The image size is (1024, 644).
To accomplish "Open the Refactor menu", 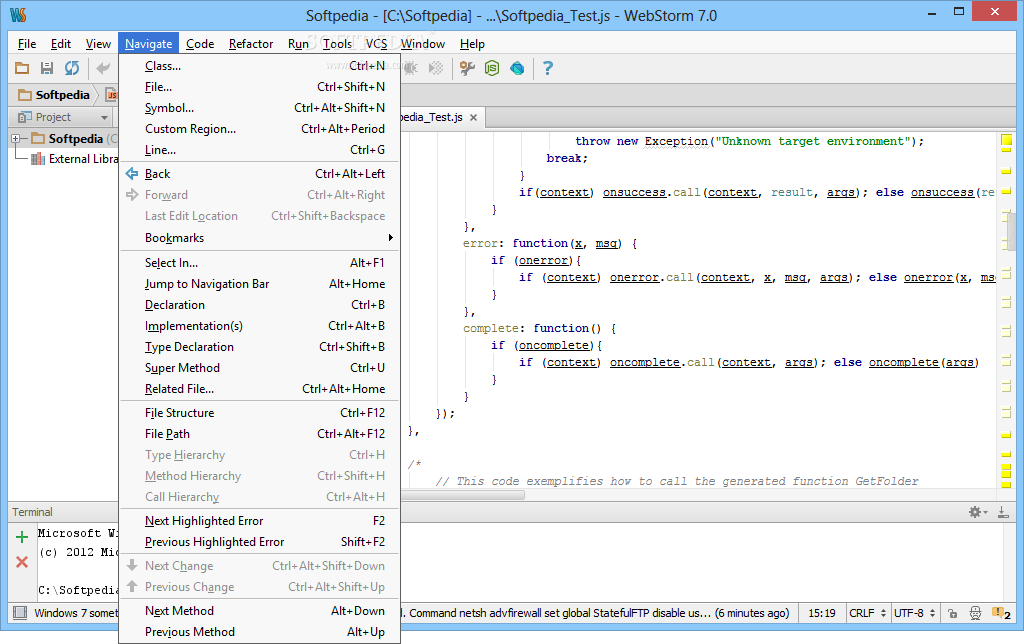I will click(x=251, y=44).
